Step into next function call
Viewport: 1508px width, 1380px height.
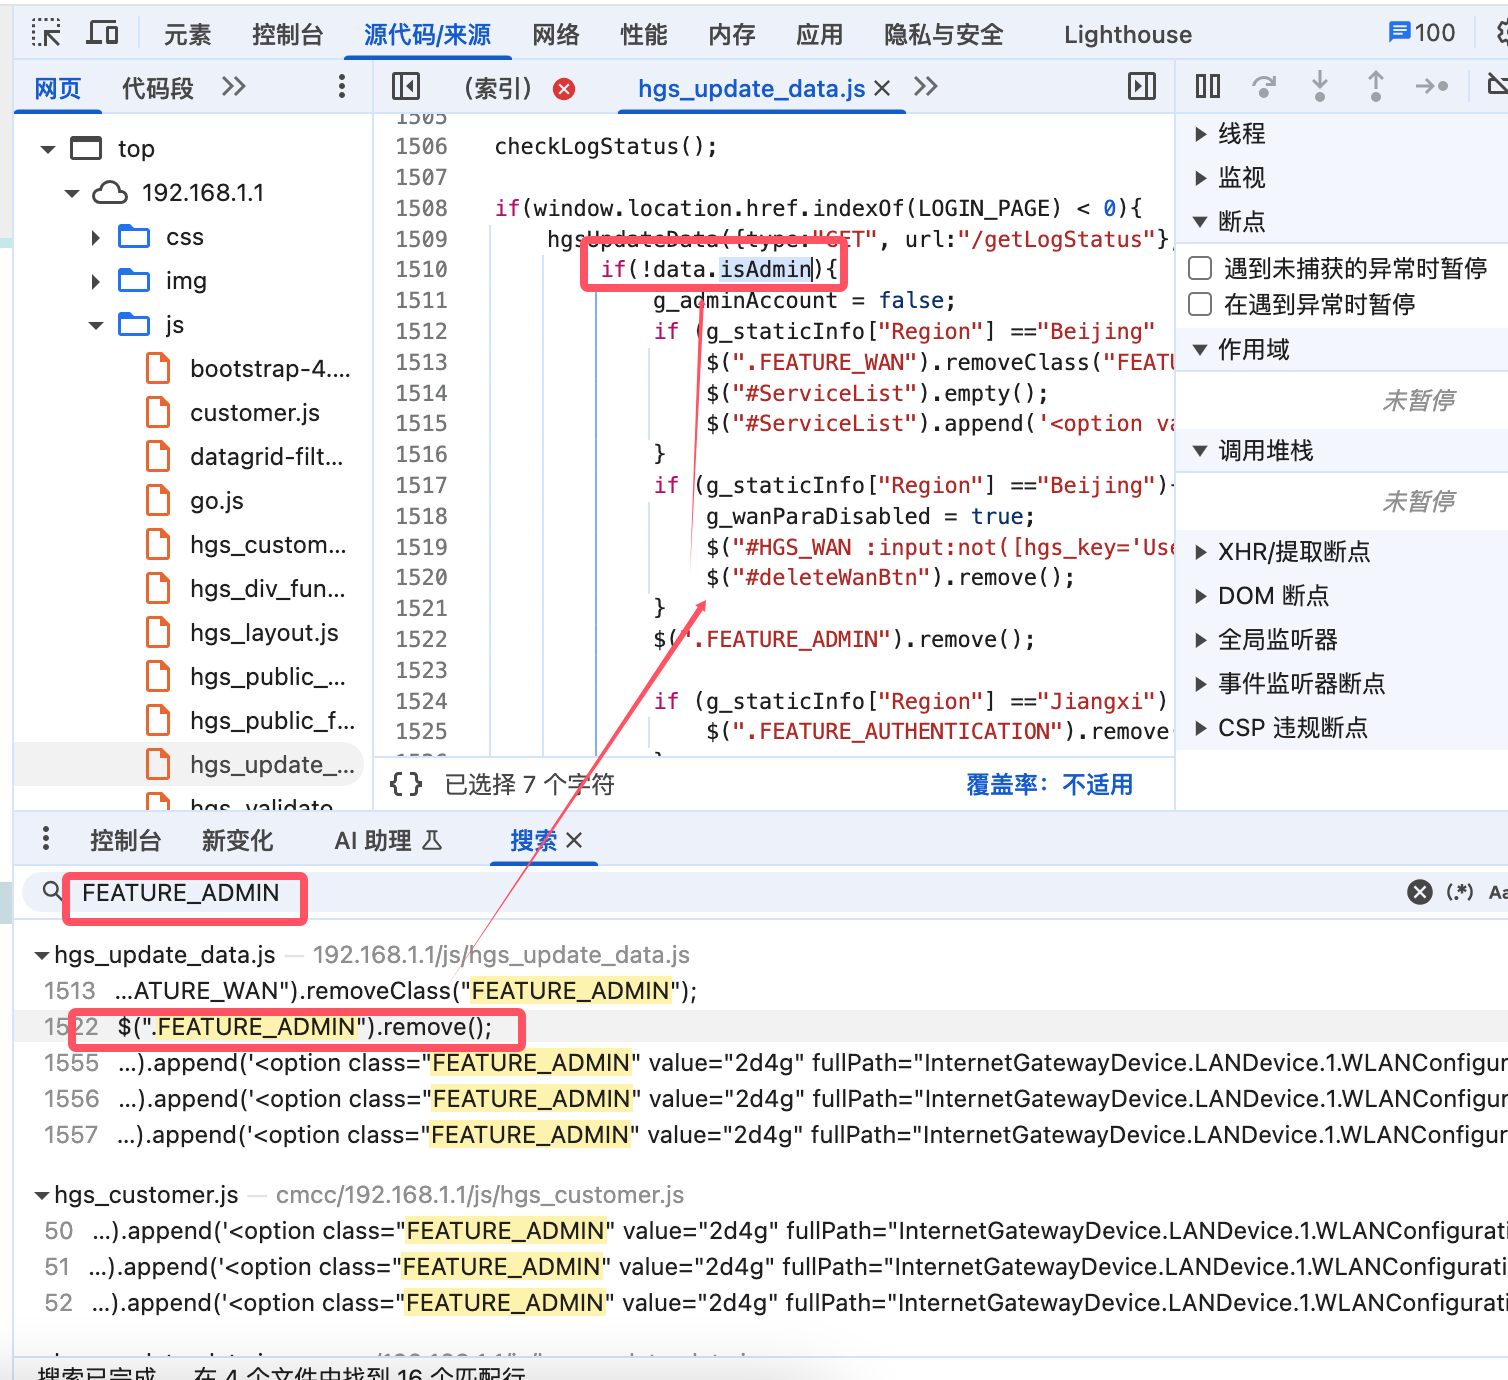(1320, 87)
